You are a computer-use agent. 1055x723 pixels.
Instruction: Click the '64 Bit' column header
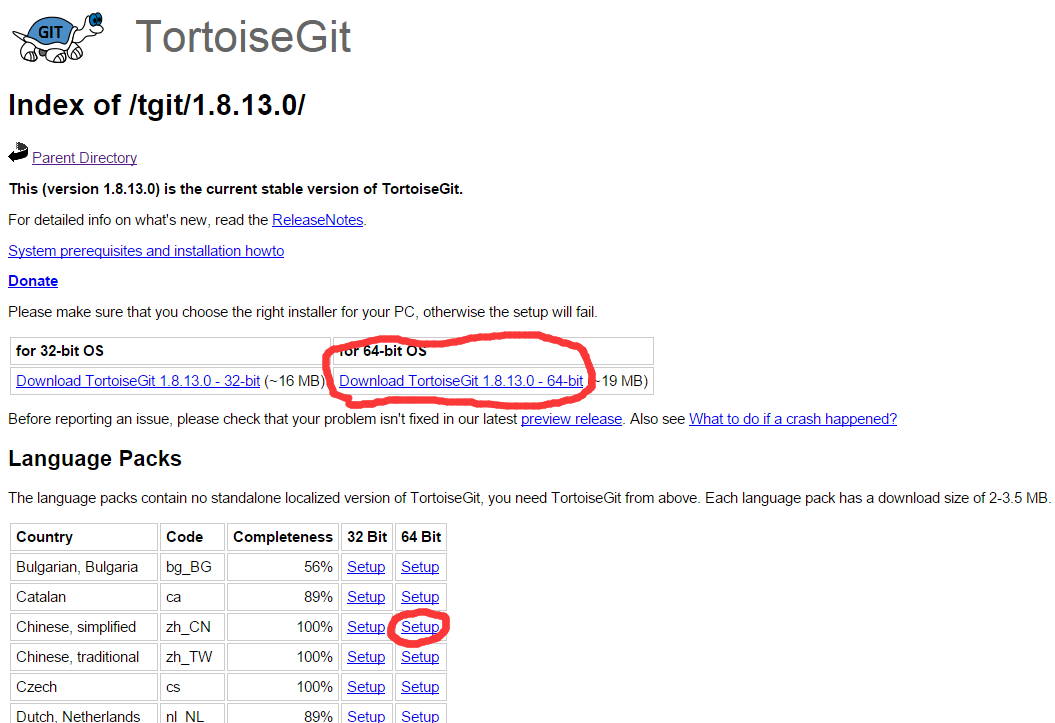tap(421, 537)
